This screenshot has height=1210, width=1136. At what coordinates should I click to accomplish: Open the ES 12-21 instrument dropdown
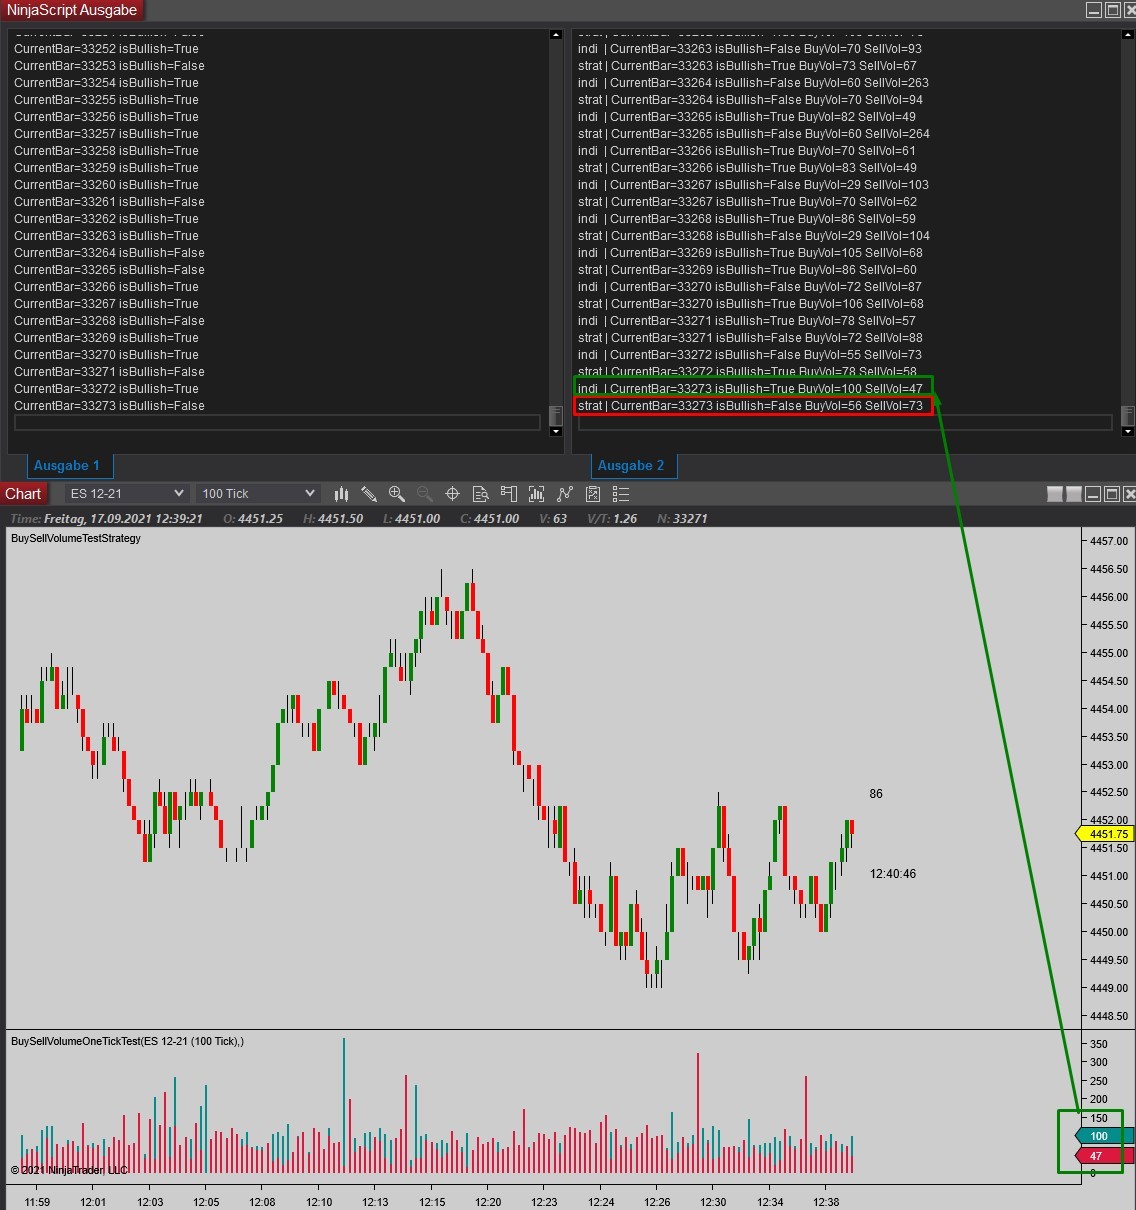pos(127,494)
